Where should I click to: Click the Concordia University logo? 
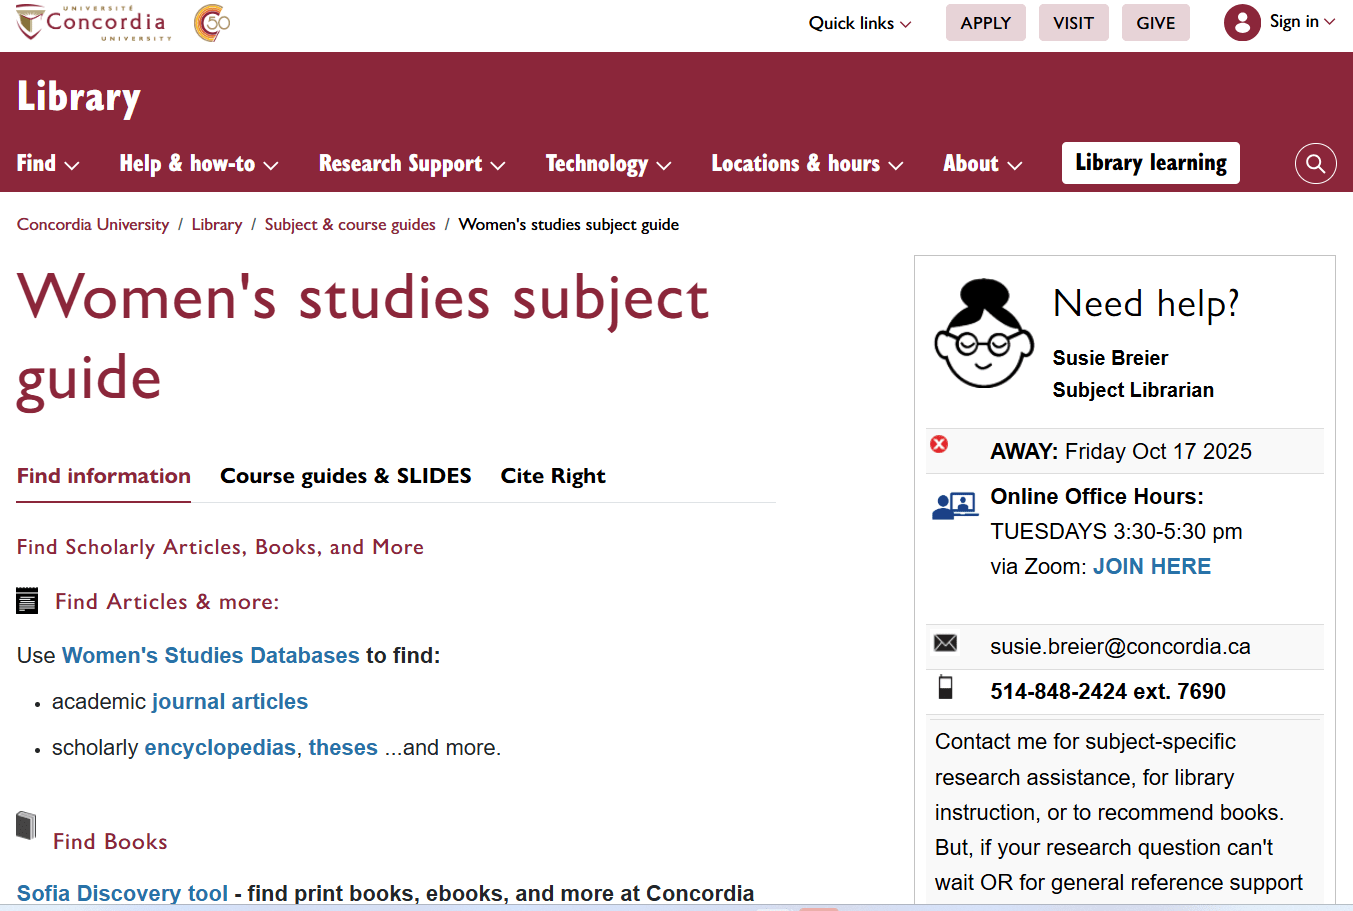pyautogui.click(x=91, y=22)
